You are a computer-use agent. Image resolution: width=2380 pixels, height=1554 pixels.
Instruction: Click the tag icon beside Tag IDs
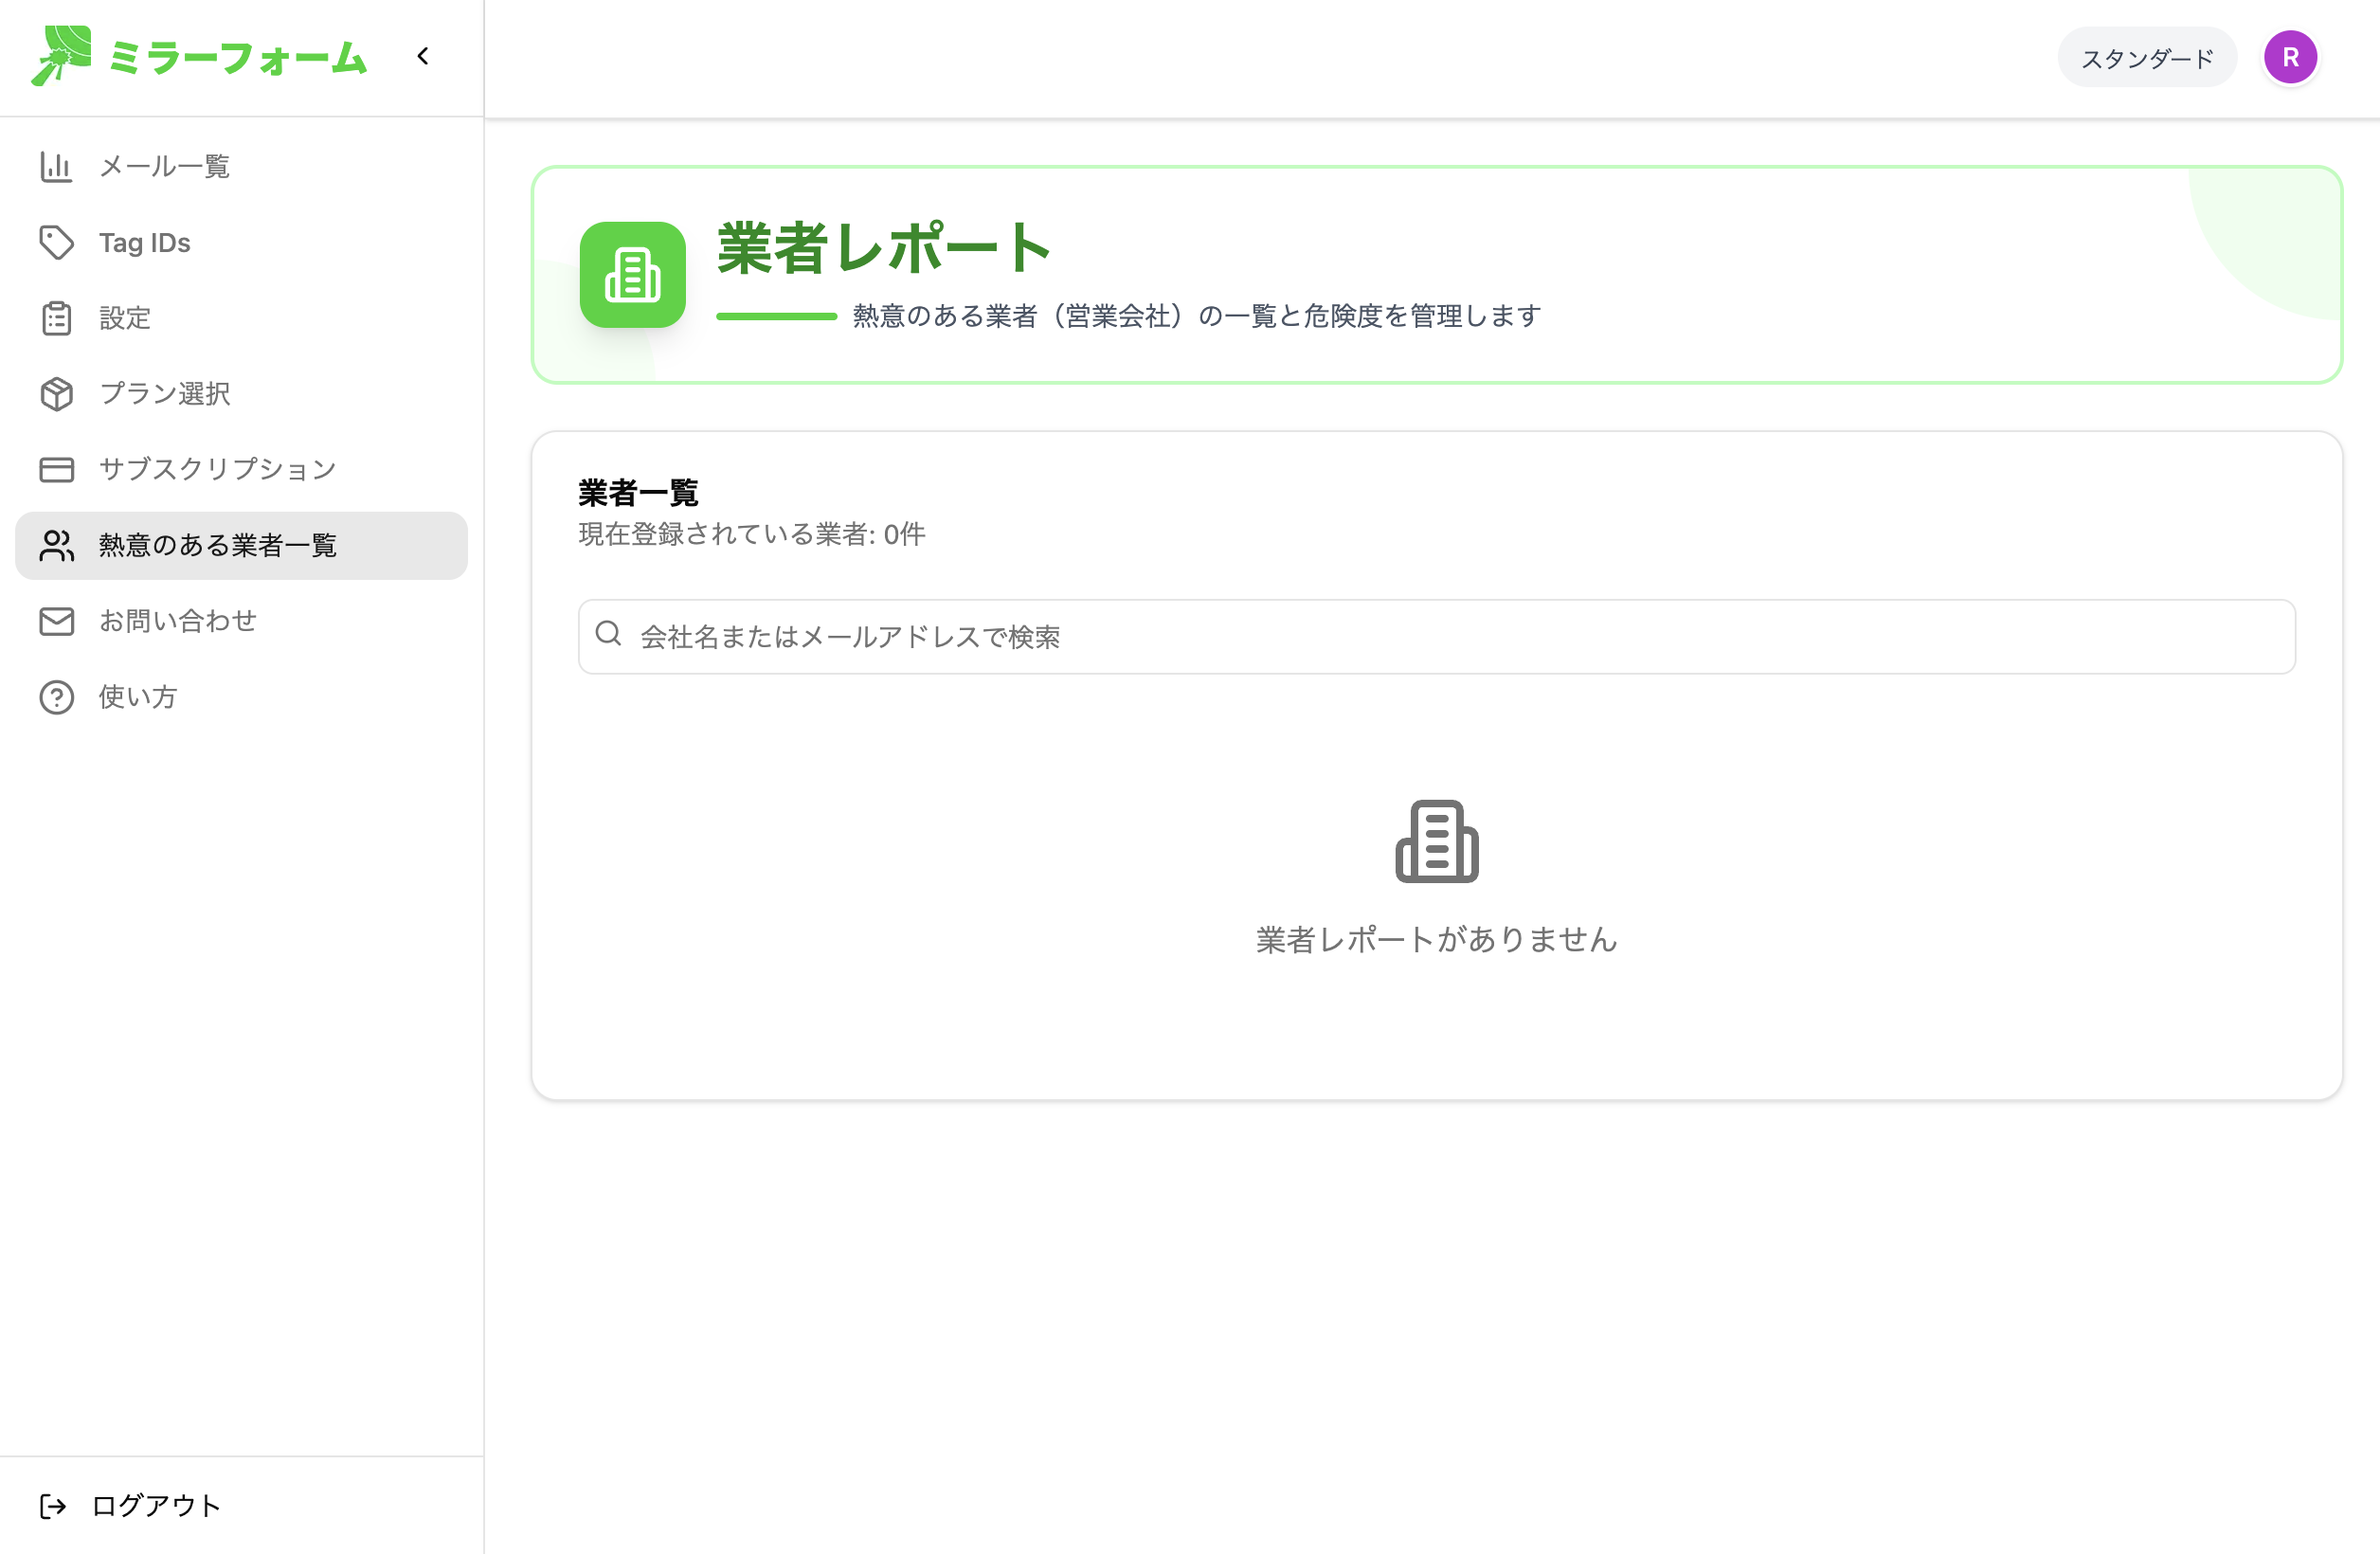pos(56,242)
